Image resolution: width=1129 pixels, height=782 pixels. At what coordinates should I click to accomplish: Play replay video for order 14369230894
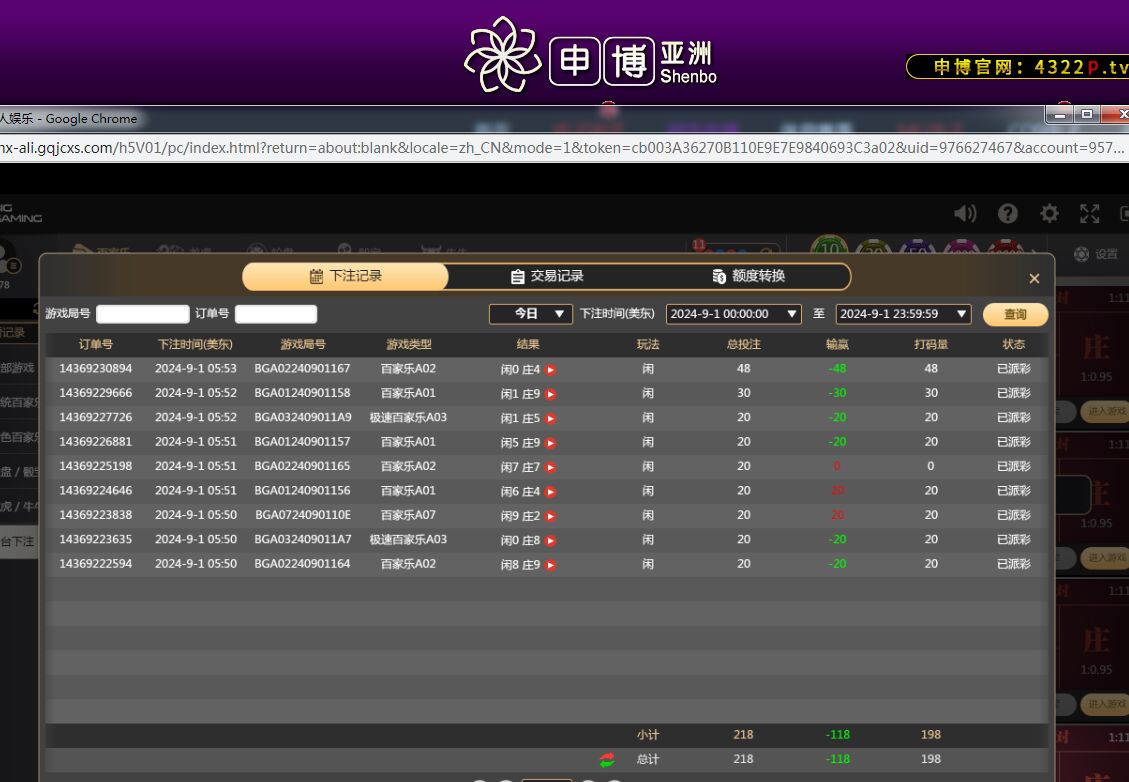click(x=550, y=370)
